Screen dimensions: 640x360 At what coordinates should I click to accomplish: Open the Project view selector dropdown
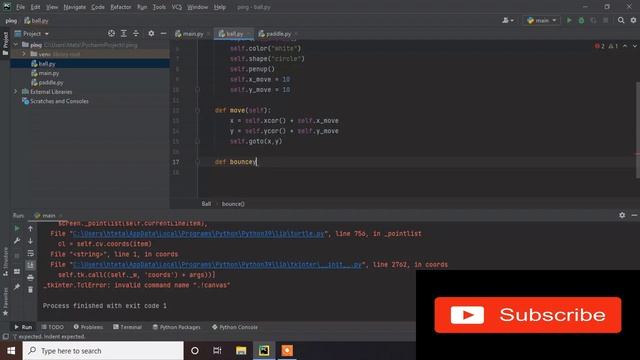(32, 33)
